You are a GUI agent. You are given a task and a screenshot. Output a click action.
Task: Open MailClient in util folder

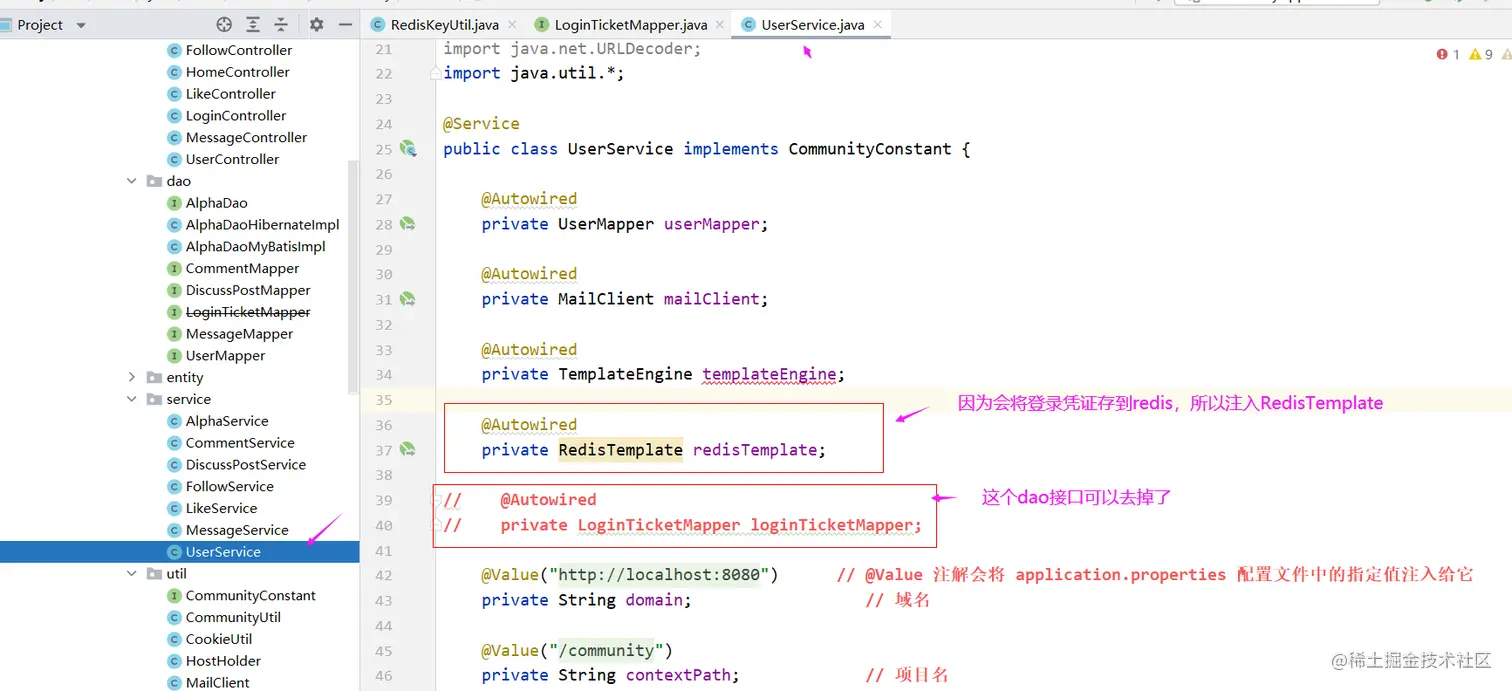coord(217,683)
